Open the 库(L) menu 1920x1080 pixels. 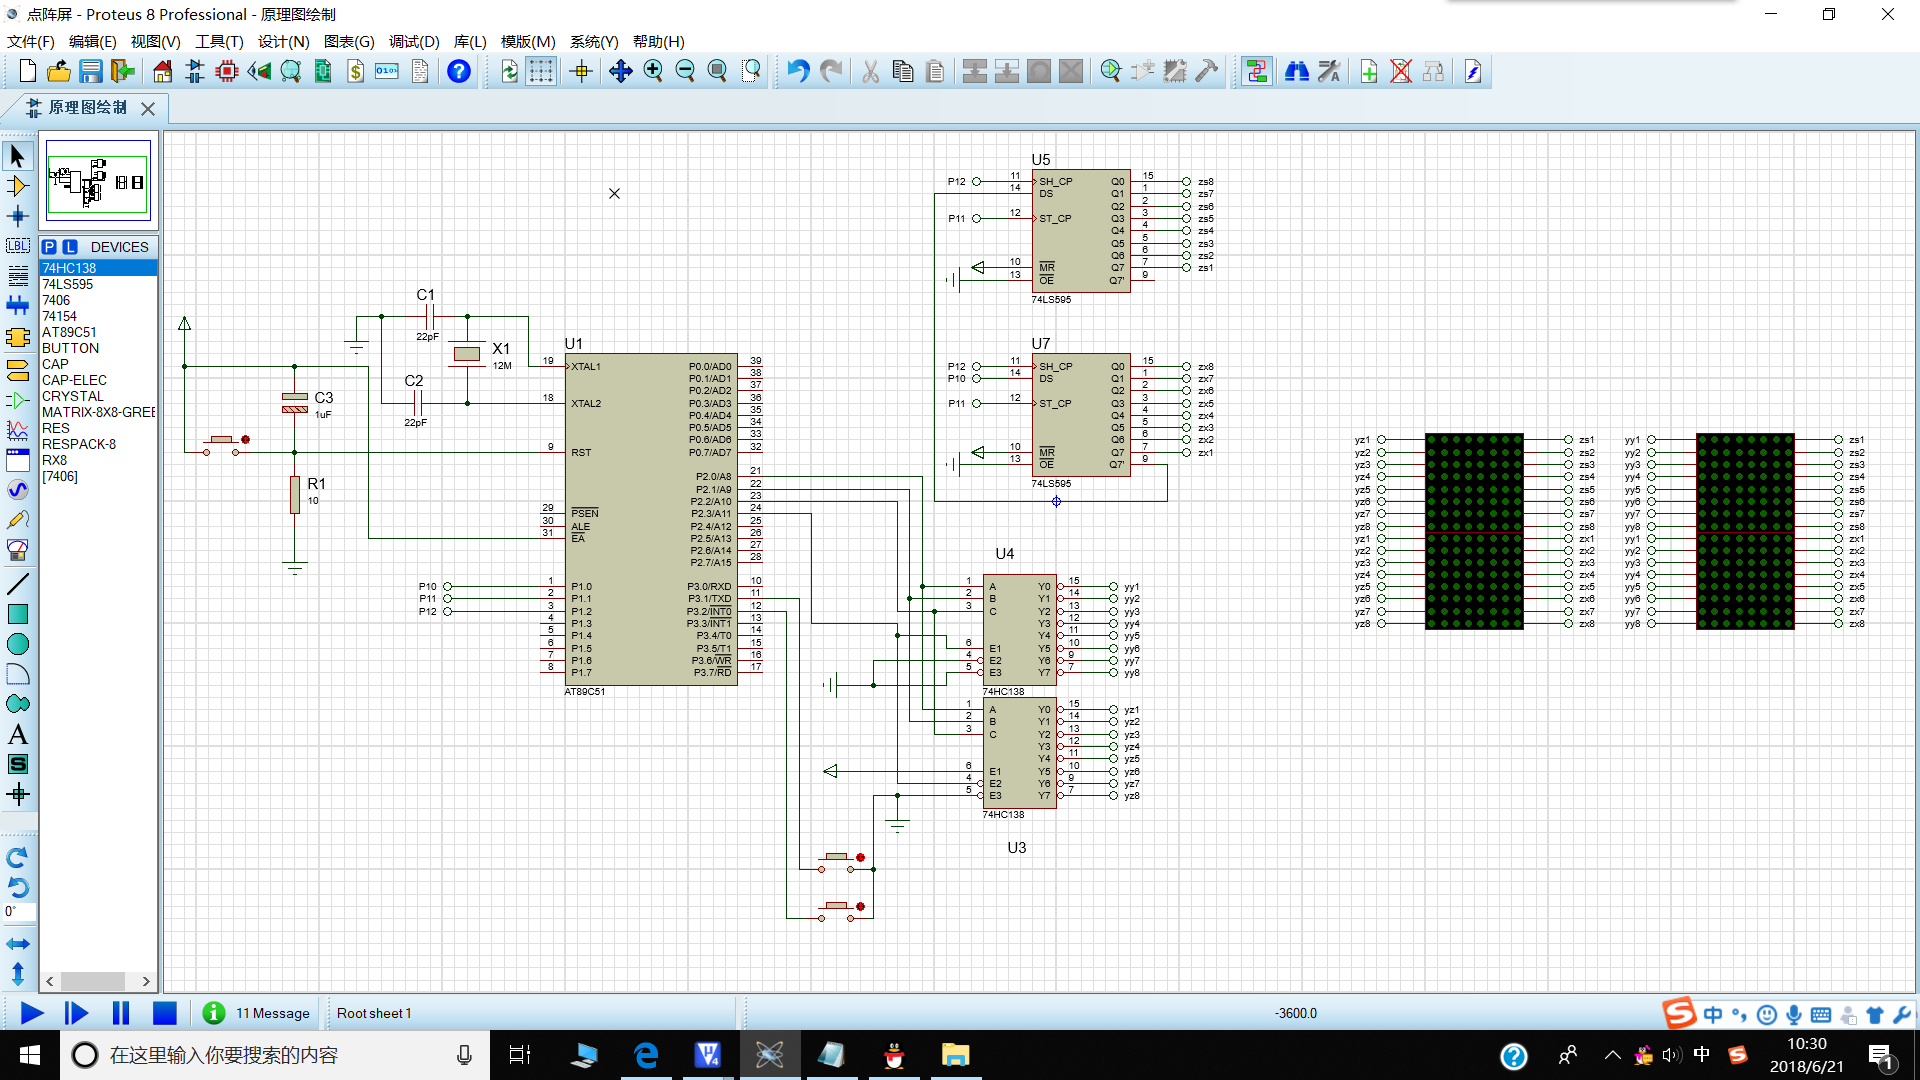470,41
